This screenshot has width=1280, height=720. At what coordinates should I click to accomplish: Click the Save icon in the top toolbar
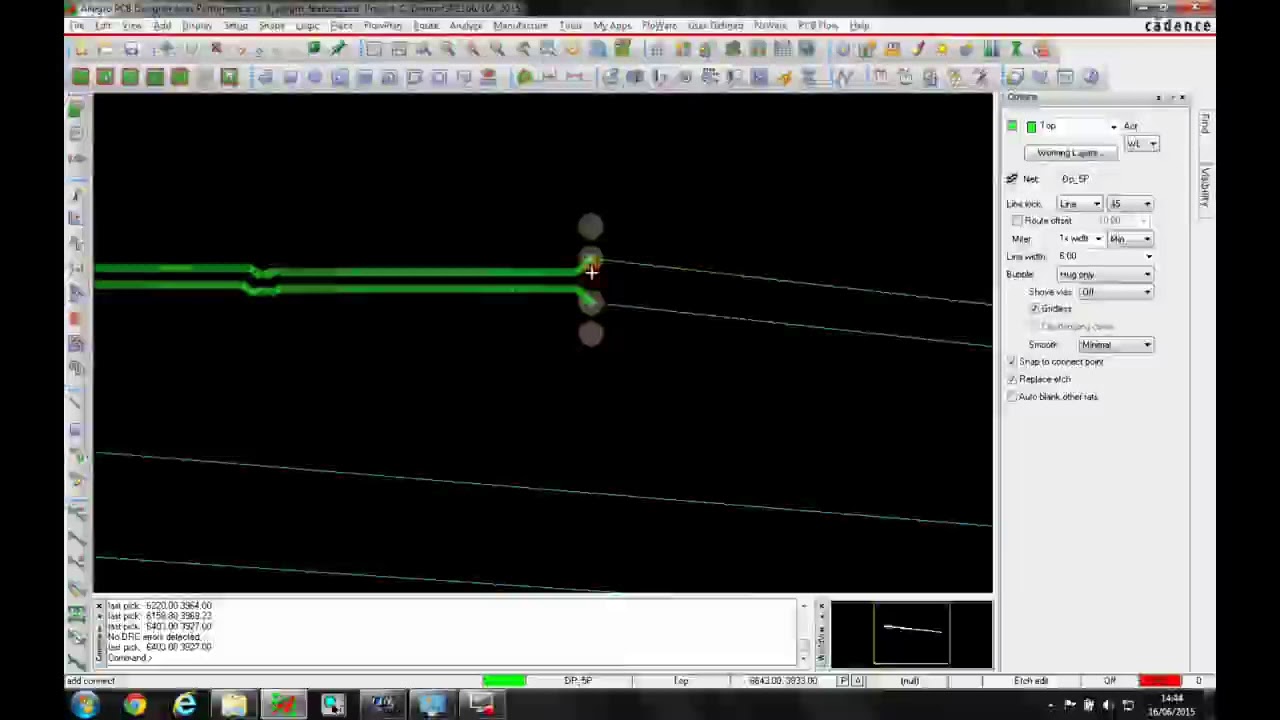(x=131, y=49)
